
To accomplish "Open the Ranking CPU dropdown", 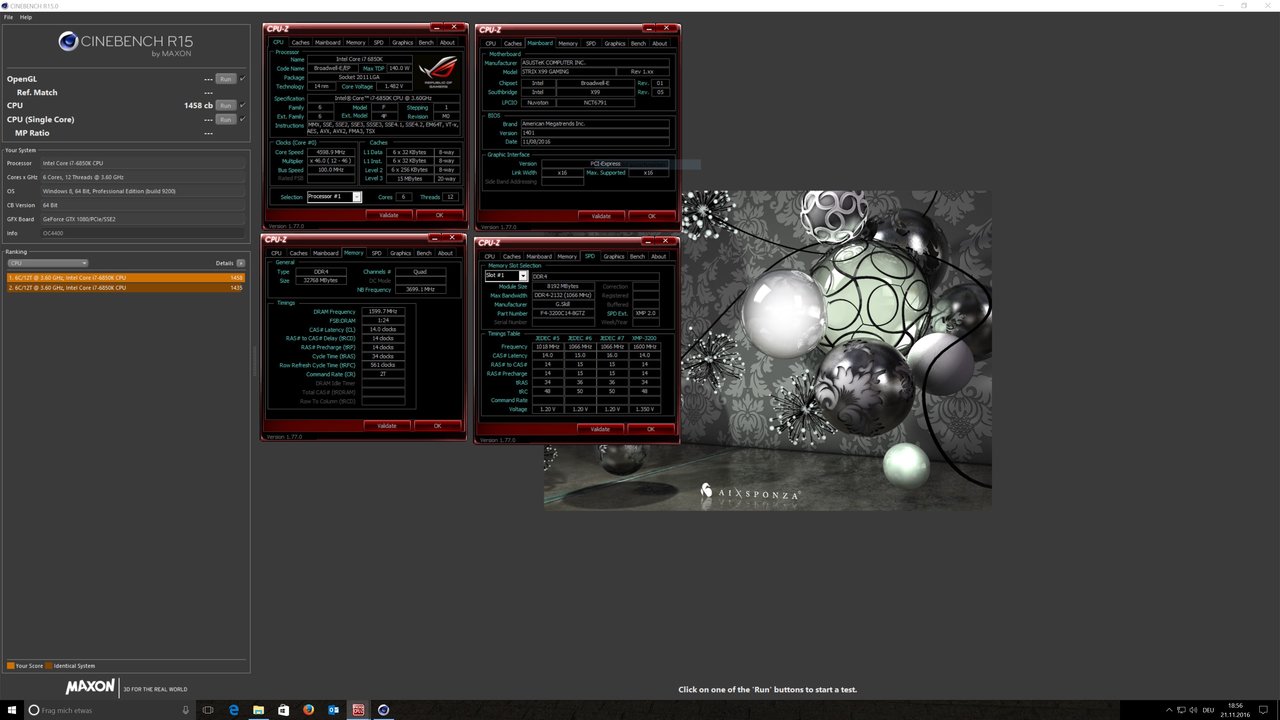I will tap(47, 263).
